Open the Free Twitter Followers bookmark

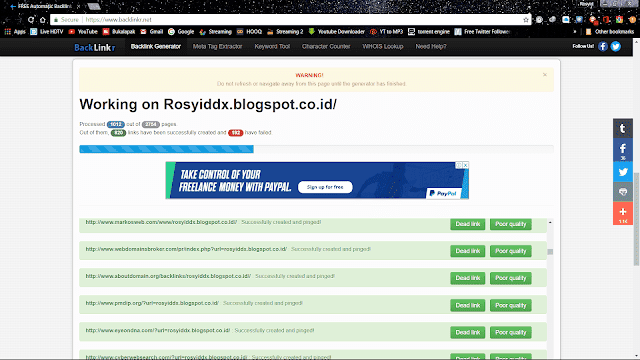482,31
